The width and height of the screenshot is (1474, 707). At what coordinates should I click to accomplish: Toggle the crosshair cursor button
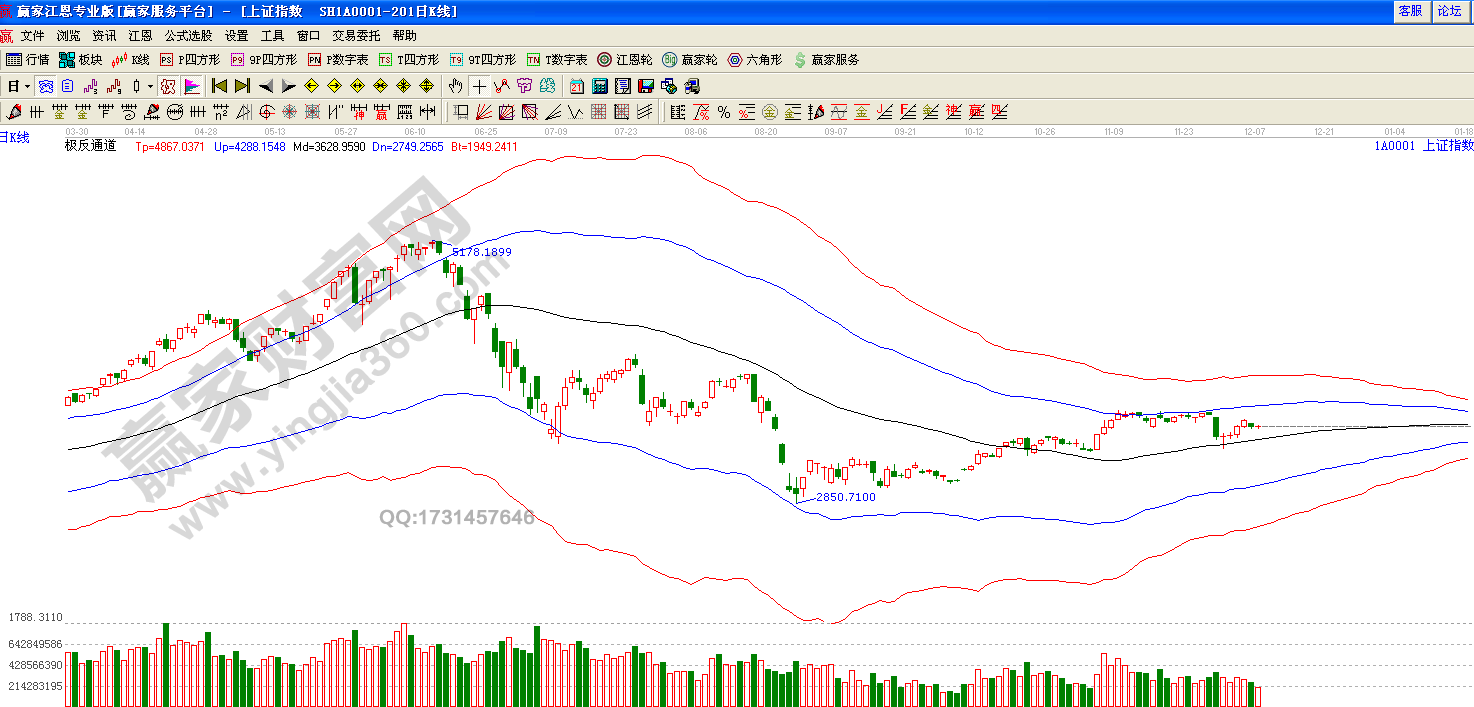pyautogui.click(x=480, y=86)
